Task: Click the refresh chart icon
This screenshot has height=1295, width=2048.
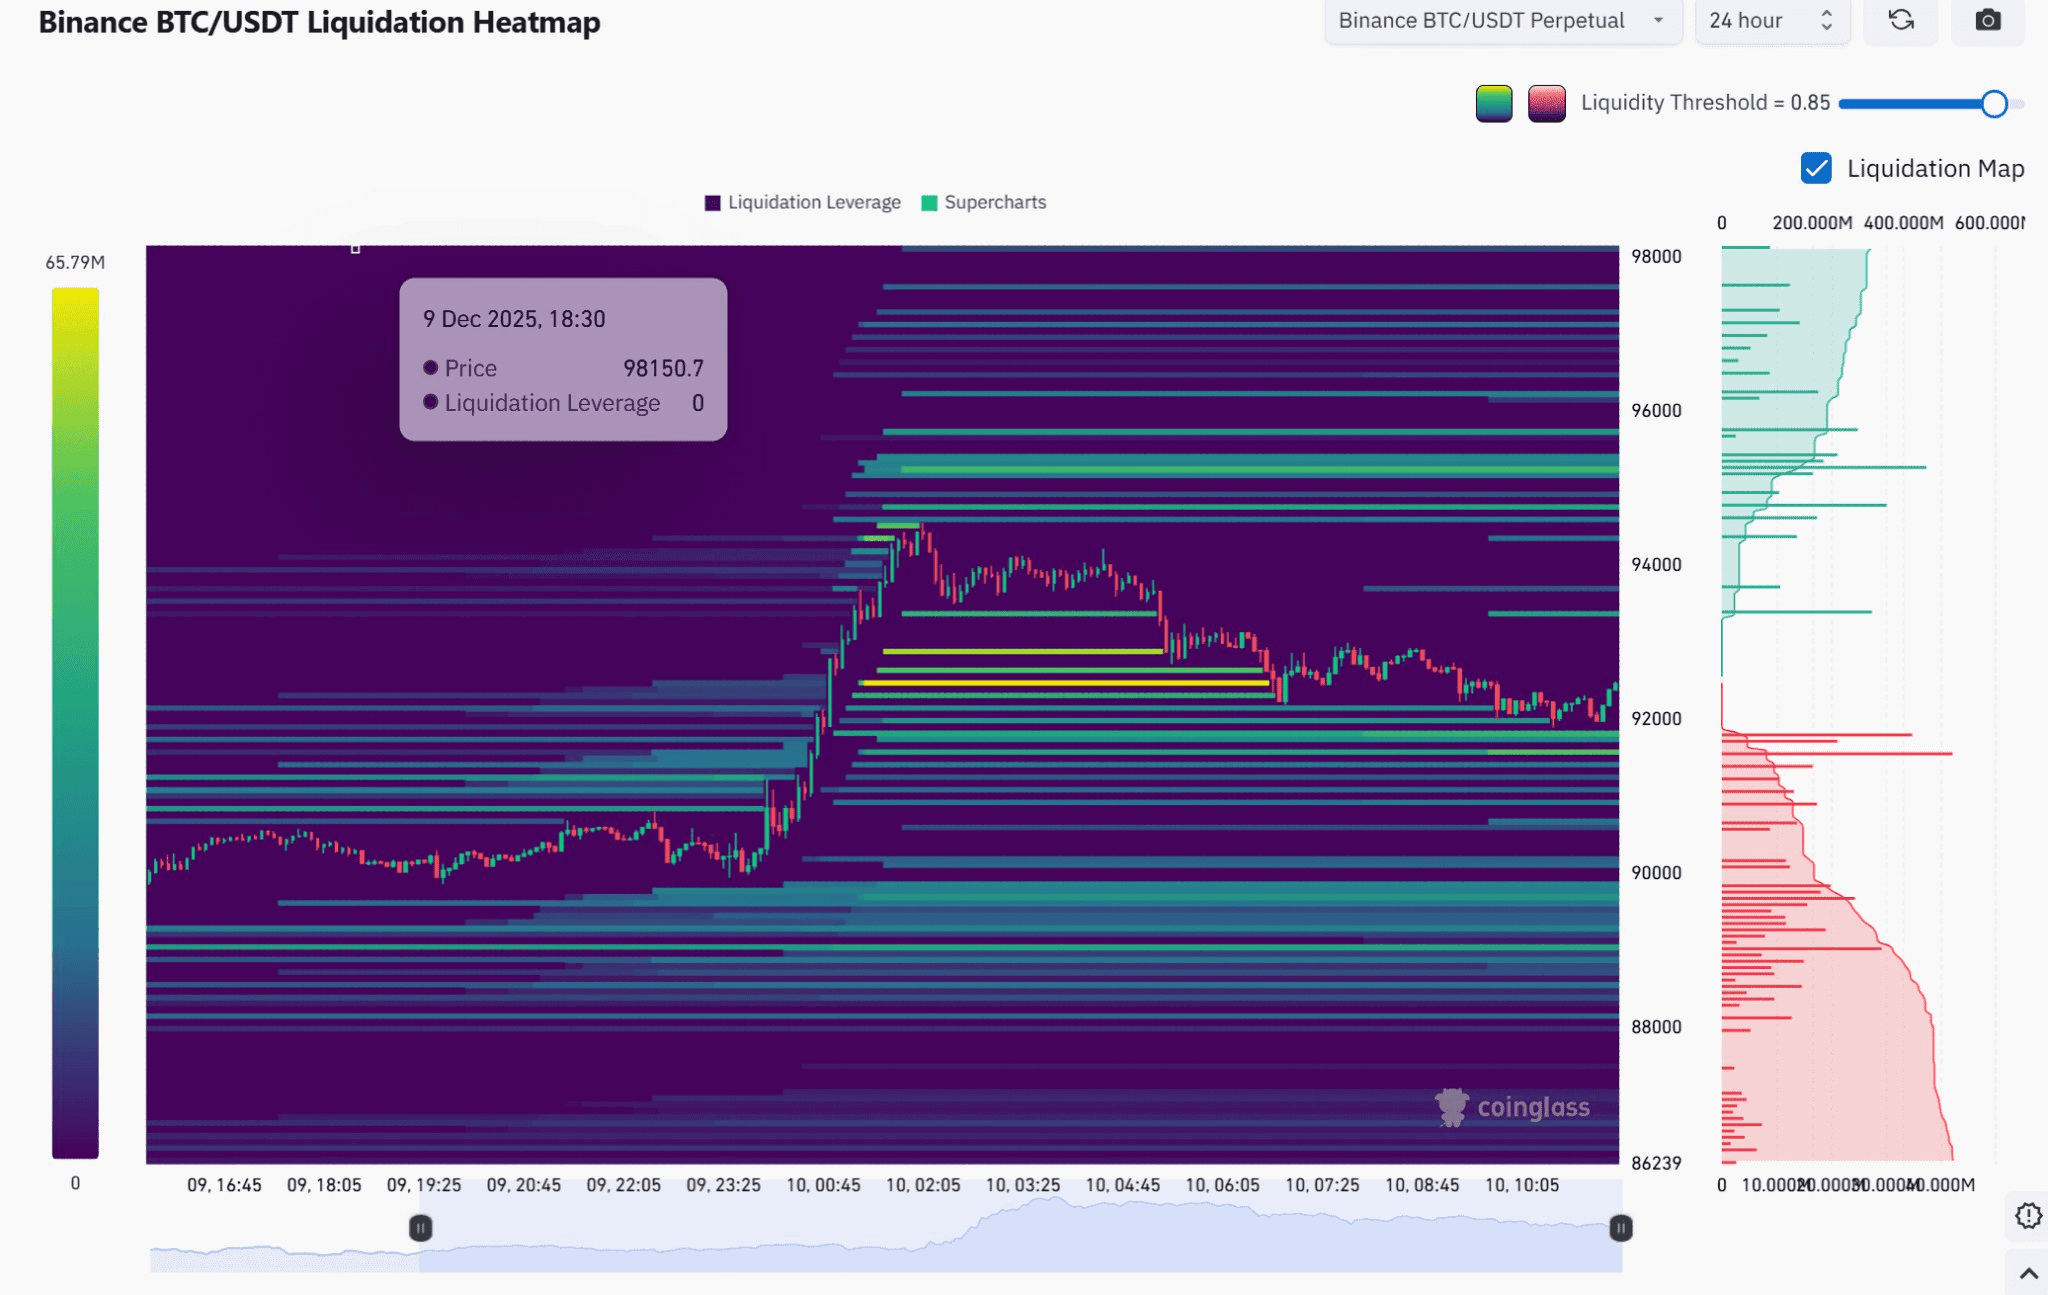Action: 1901,20
